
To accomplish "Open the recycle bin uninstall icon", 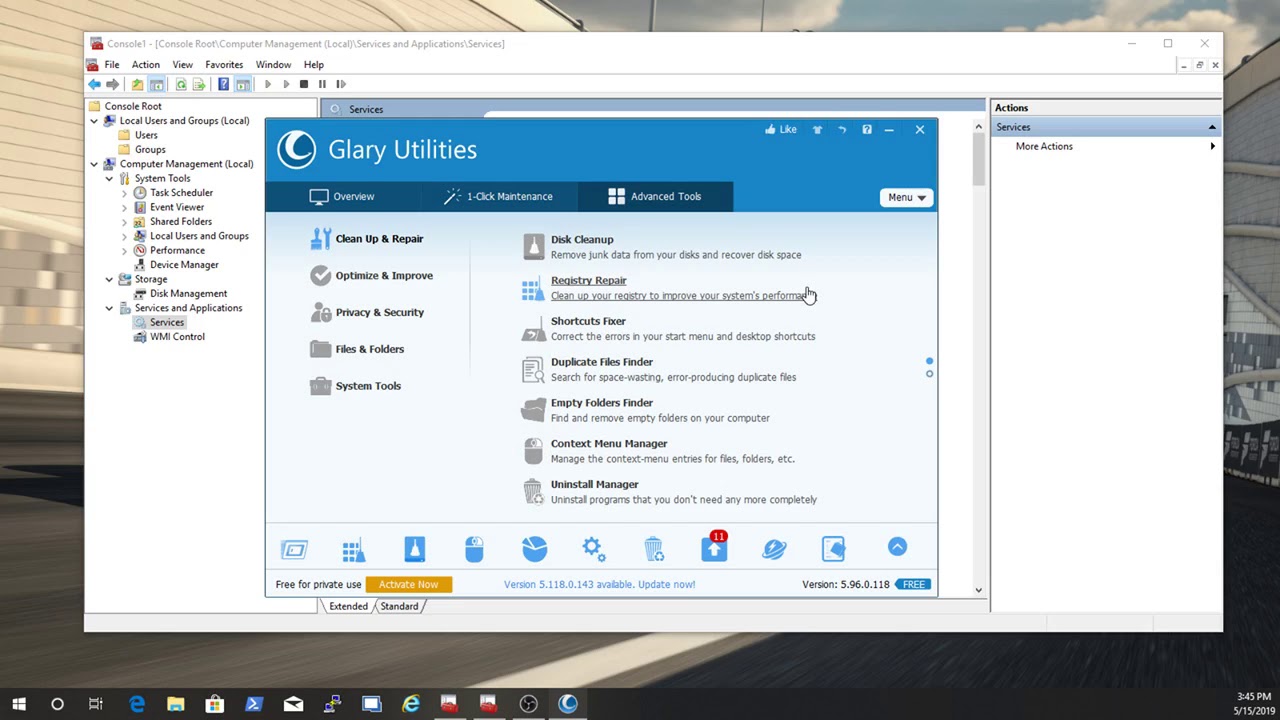I will pyautogui.click(x=653, y=548).
